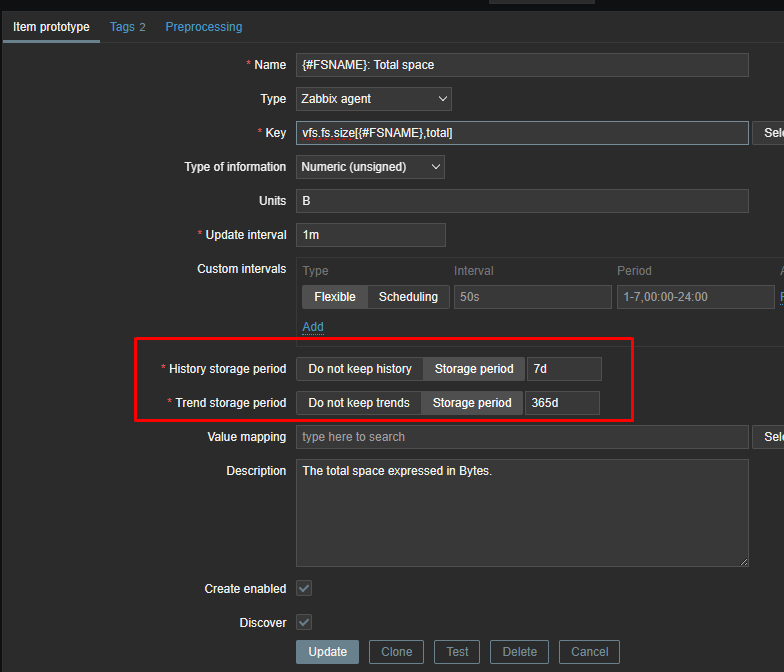Choose Do not keep trends option

point(358,403)
